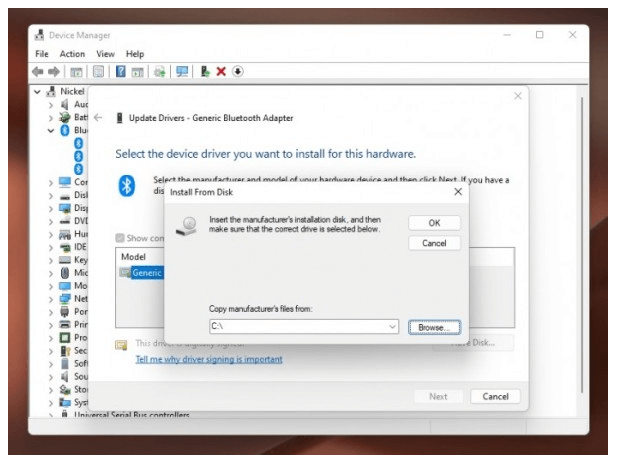Select the Processors icon in device tree
620x463 pixels.
64,338
